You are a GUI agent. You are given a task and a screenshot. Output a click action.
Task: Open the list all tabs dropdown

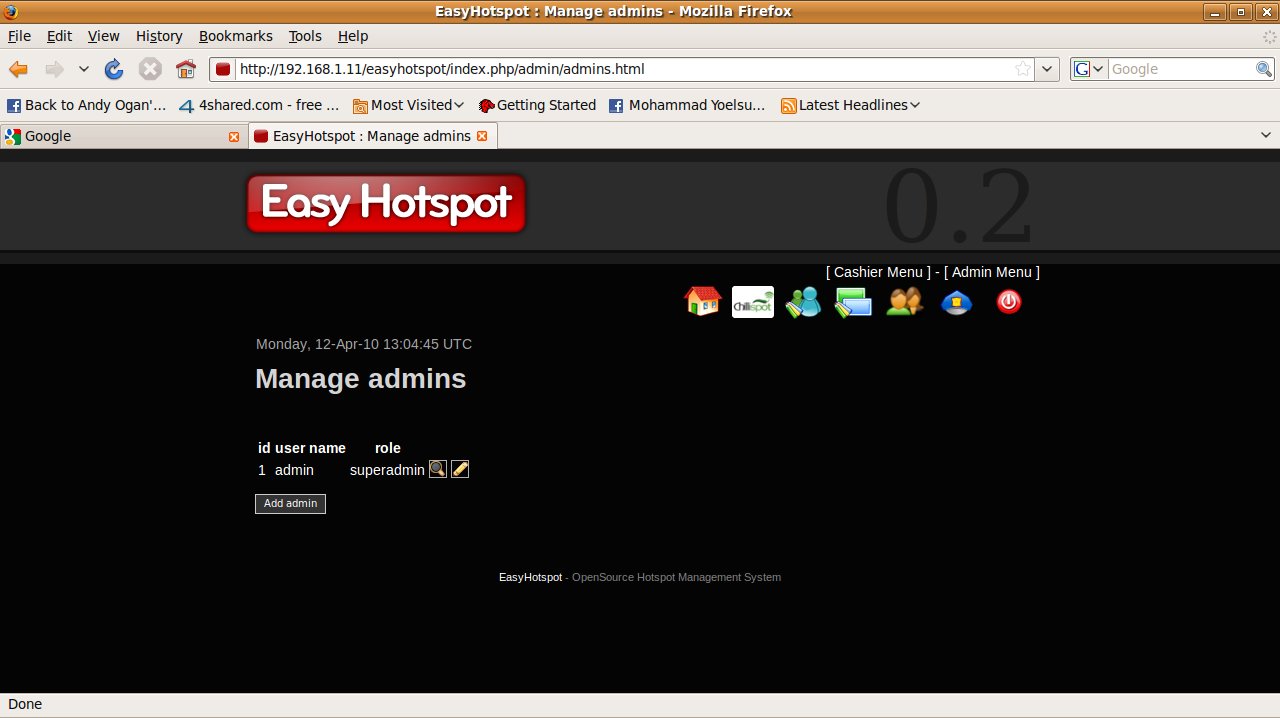pos(1267,135)
